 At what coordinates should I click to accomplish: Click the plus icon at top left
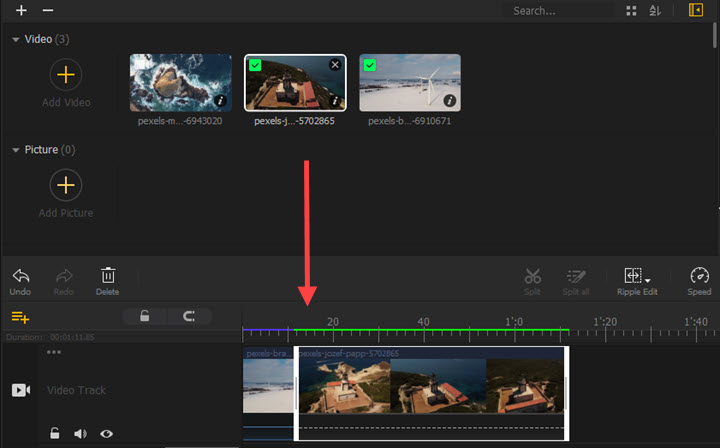21,10
